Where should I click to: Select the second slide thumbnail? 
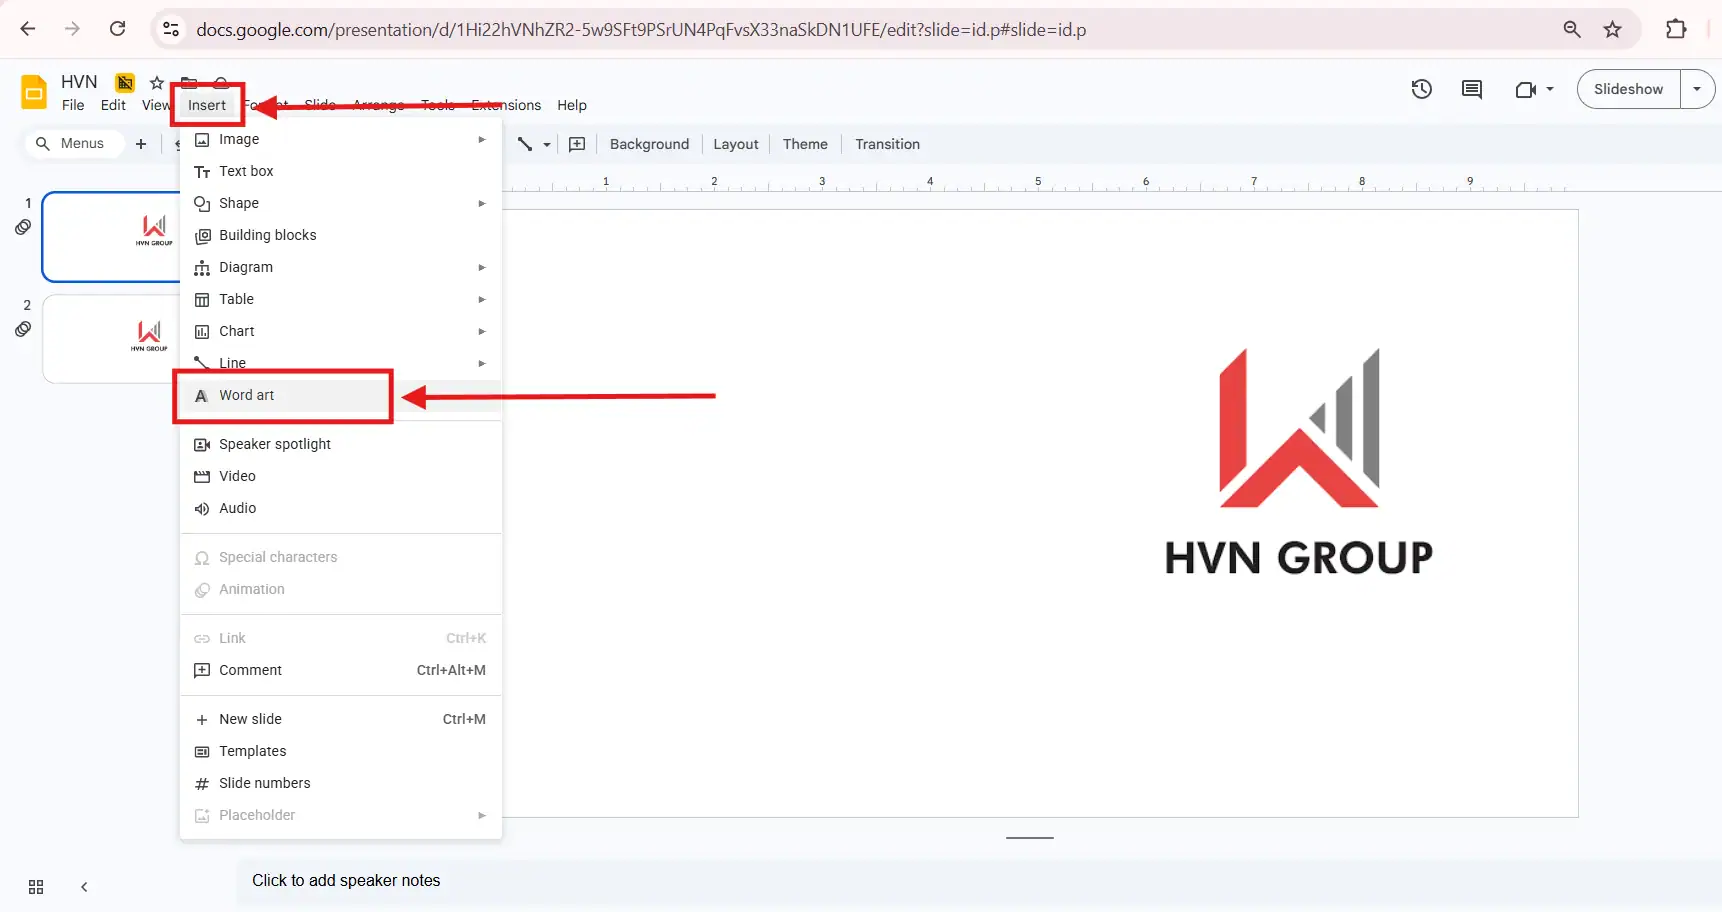pos(112,338)
